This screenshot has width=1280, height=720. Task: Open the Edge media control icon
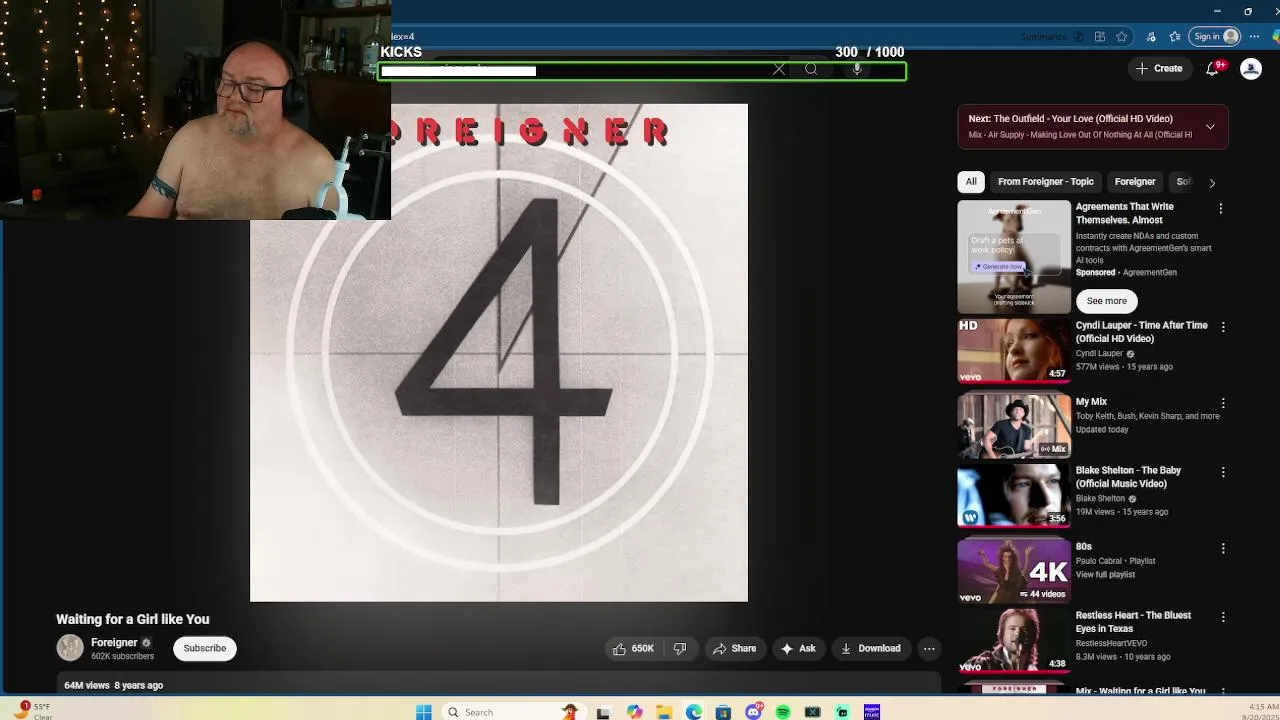(1152, 37)
